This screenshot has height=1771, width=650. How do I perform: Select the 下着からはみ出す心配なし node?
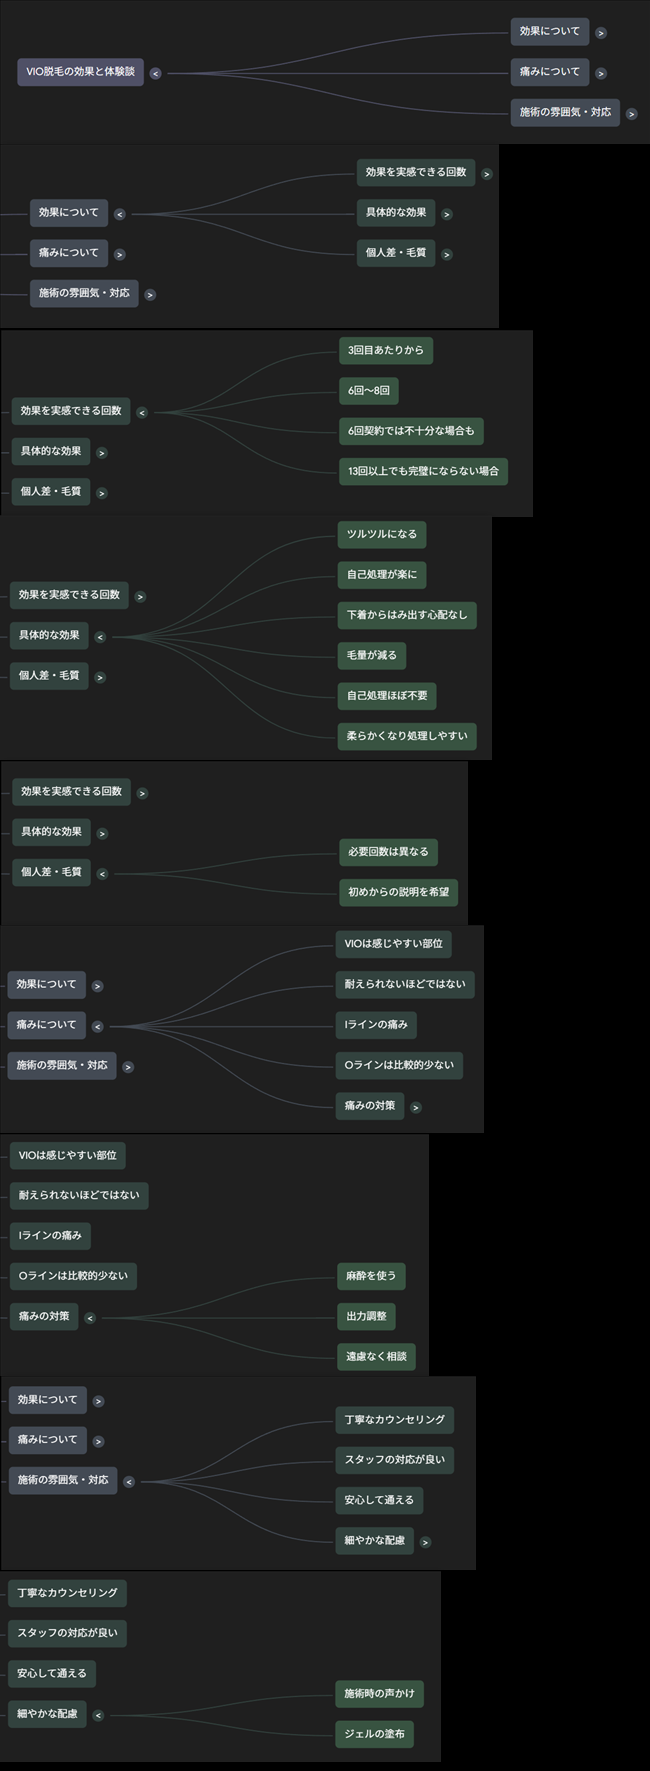point(406,615)
